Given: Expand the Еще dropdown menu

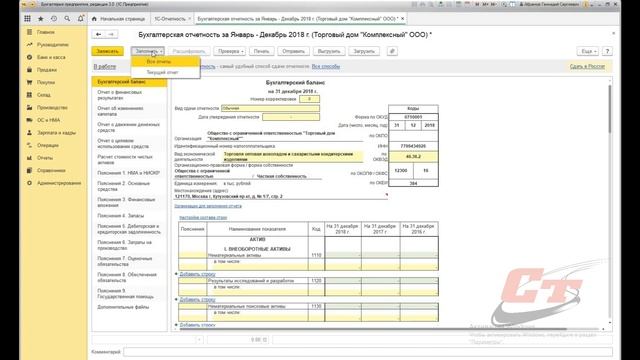Looking at the screenshot, I should point(587,51).
